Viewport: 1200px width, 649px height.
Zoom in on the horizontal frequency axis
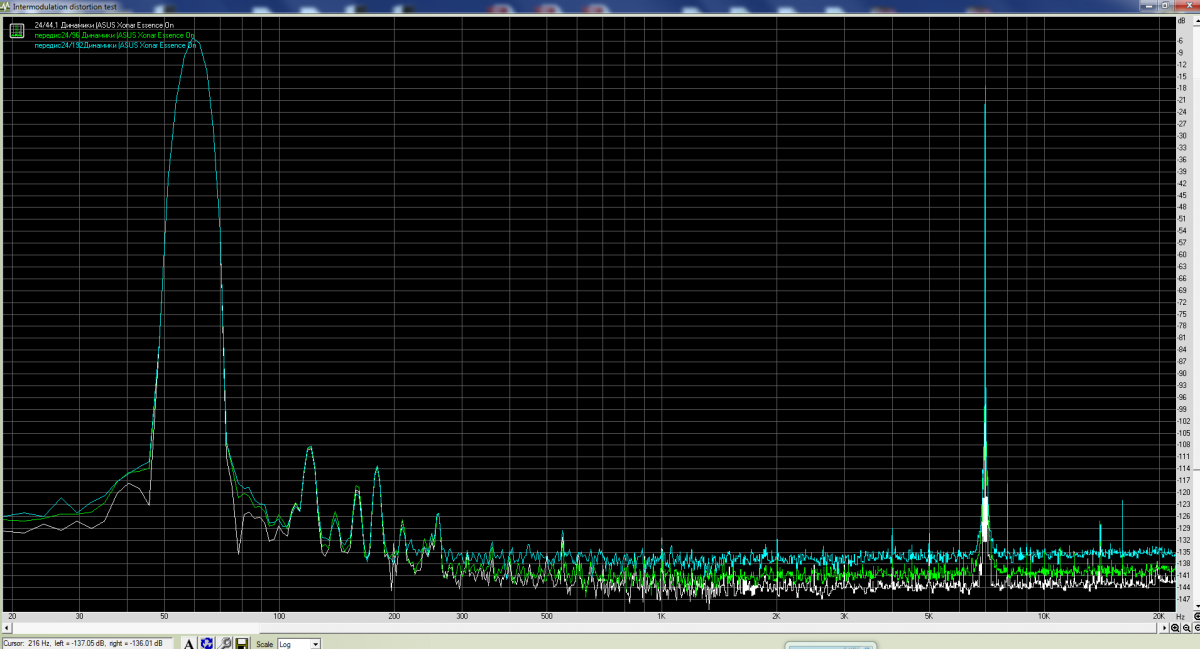pos(1175,627)
